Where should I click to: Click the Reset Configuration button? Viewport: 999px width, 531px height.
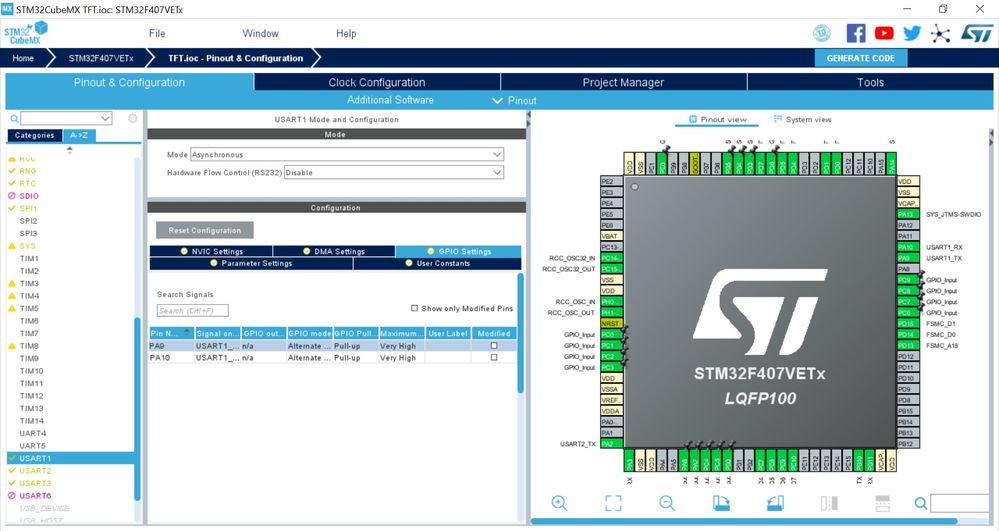pyautogui.click(x=205, y=230)
